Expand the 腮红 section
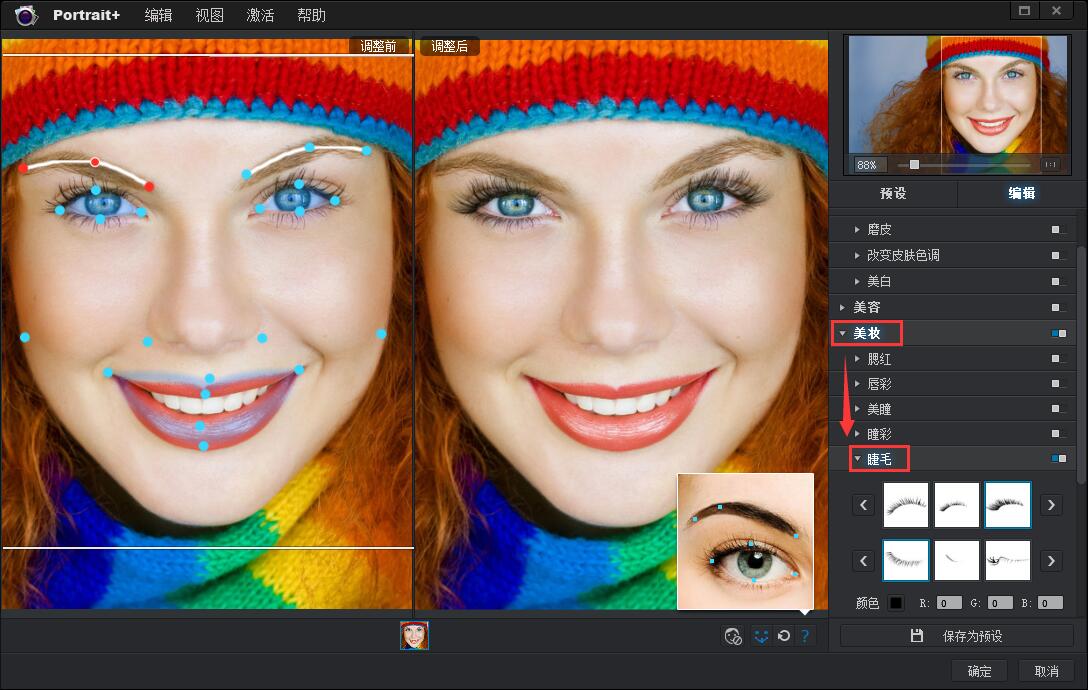 [857, 359]
